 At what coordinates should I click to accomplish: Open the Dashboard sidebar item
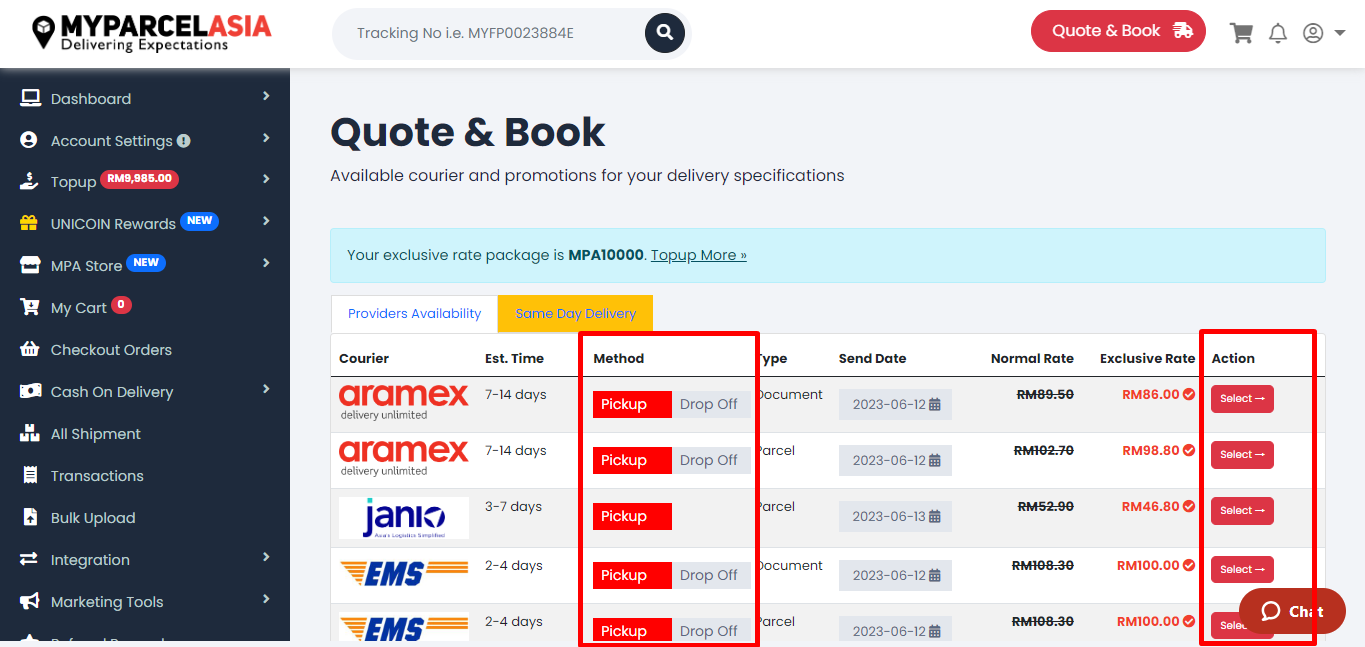point(90,98)
